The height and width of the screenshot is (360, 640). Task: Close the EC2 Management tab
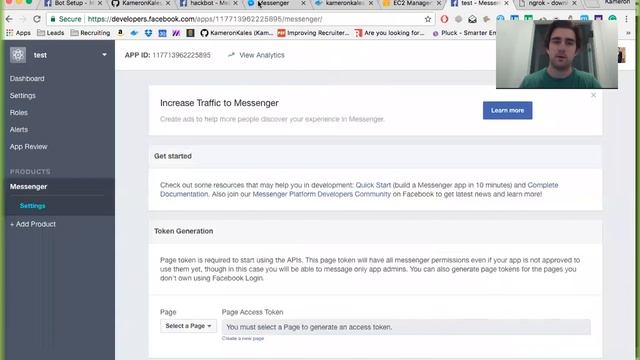[439, 3]
